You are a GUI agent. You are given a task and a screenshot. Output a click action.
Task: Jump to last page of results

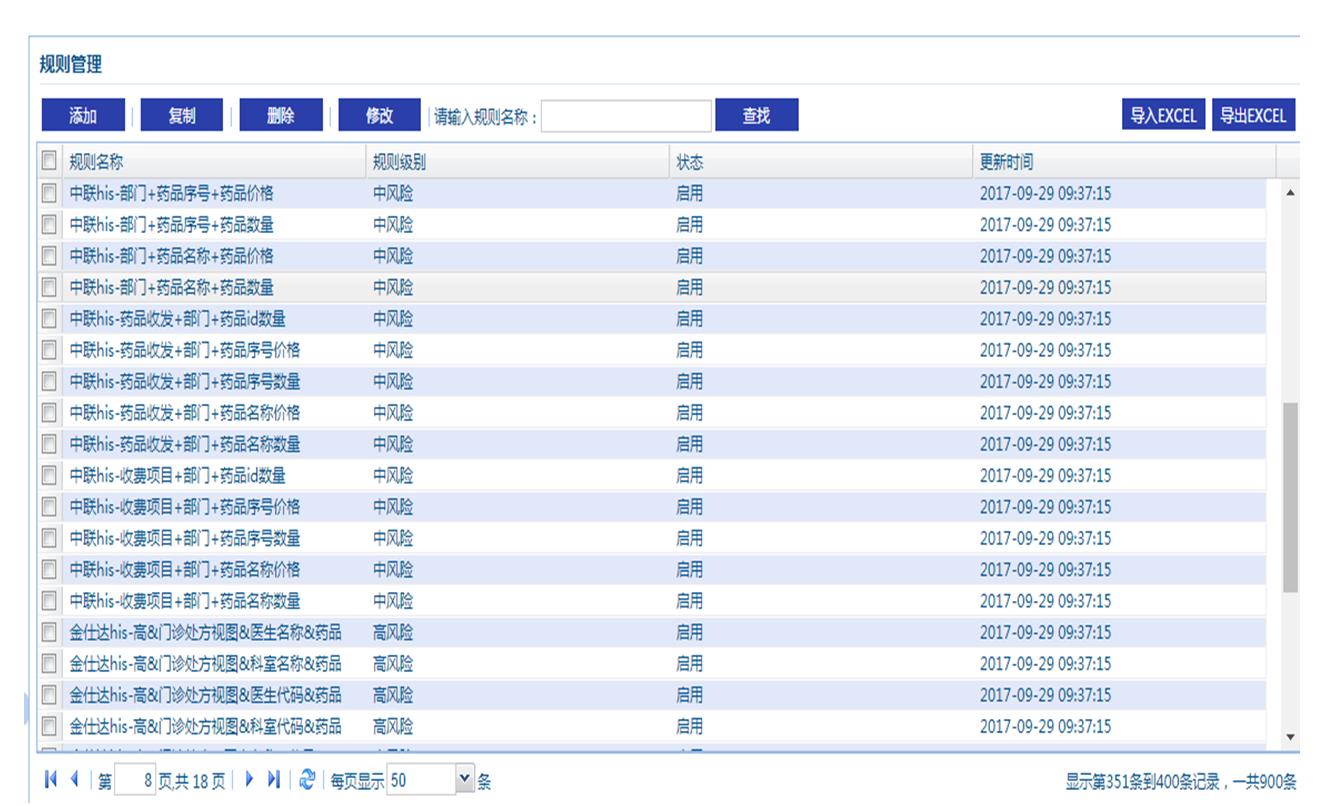(274, 780)
